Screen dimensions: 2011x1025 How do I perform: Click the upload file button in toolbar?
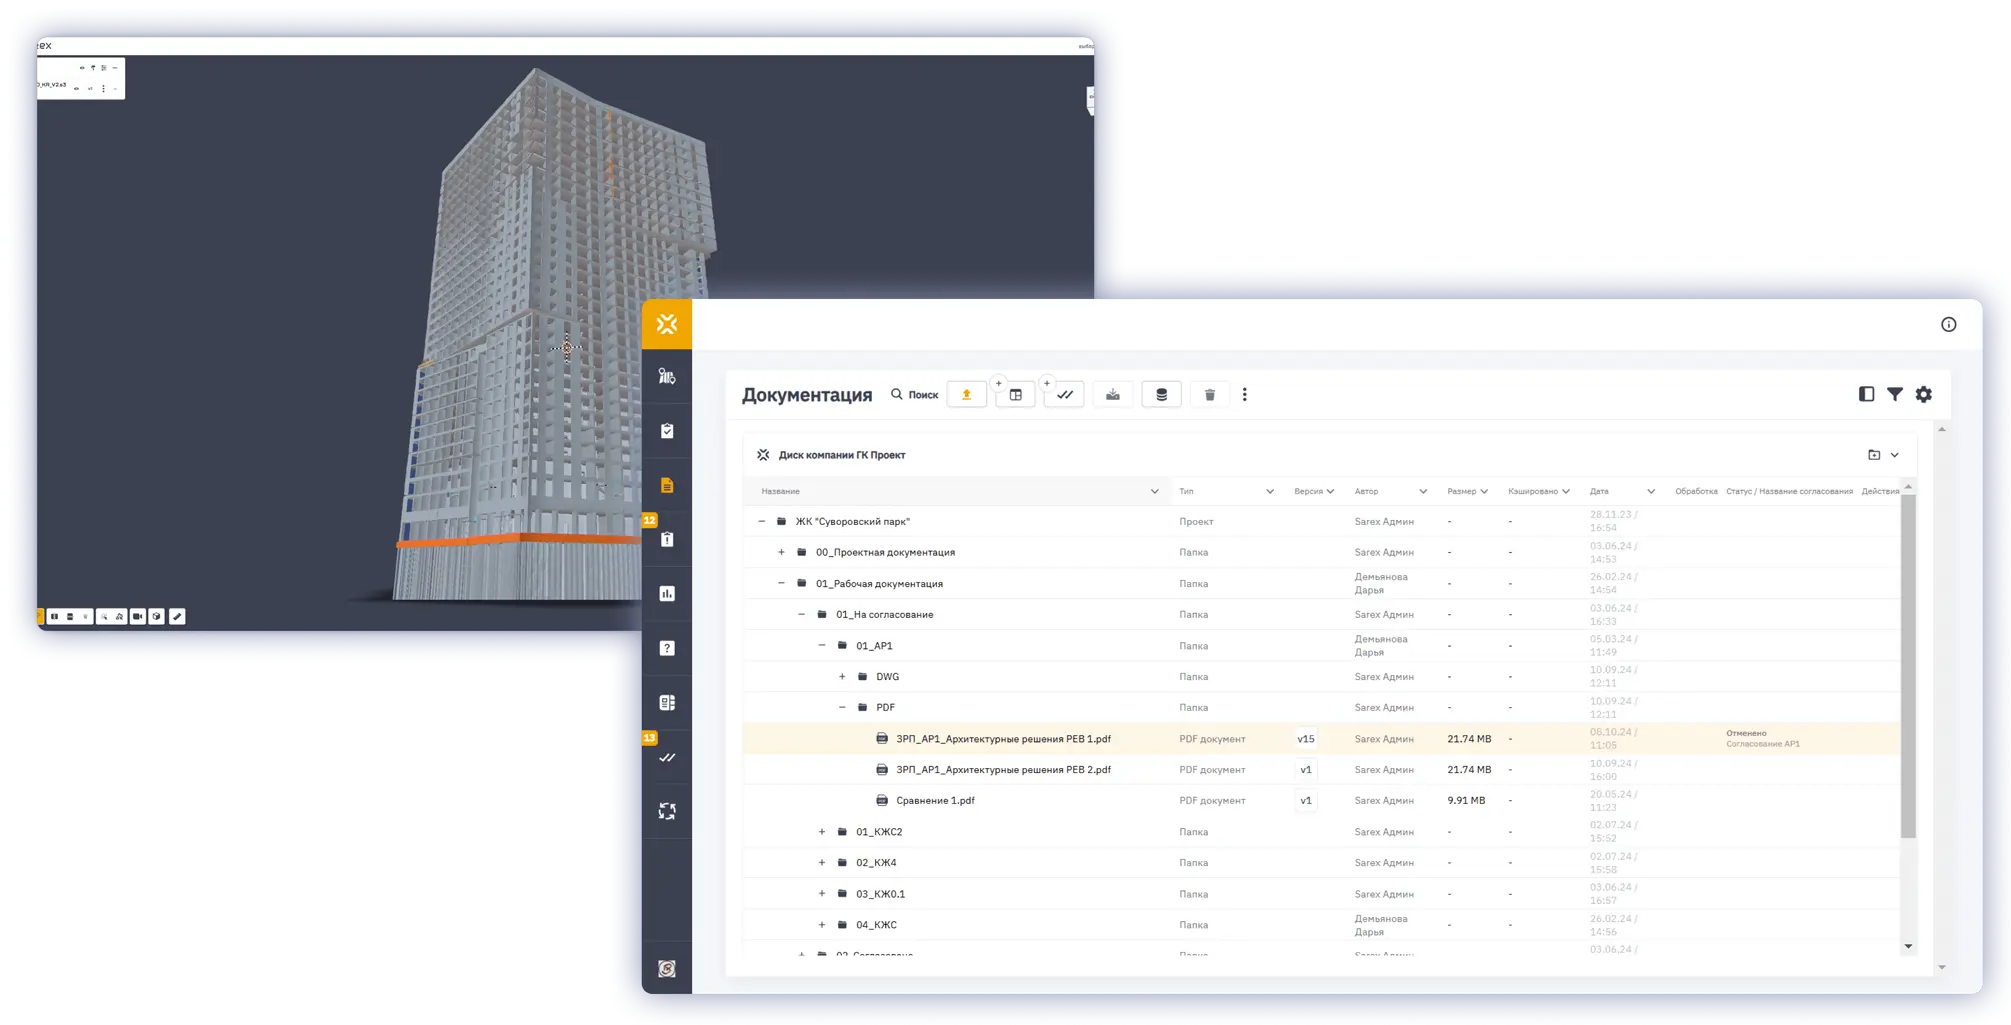click(966, 395)
